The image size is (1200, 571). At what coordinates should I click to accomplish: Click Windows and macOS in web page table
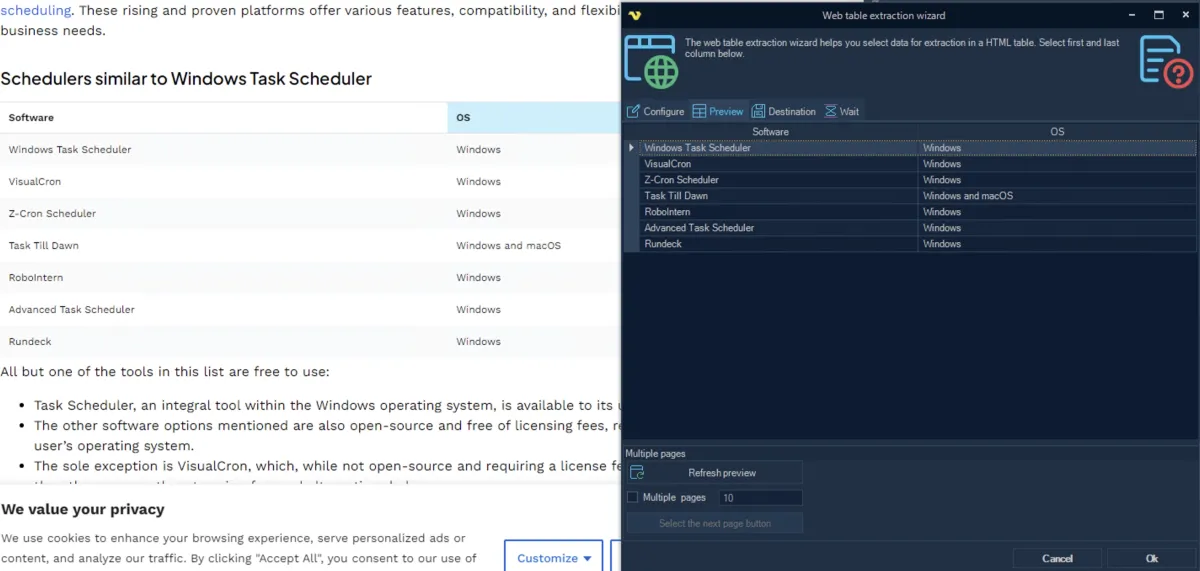[x=509, y=246]
